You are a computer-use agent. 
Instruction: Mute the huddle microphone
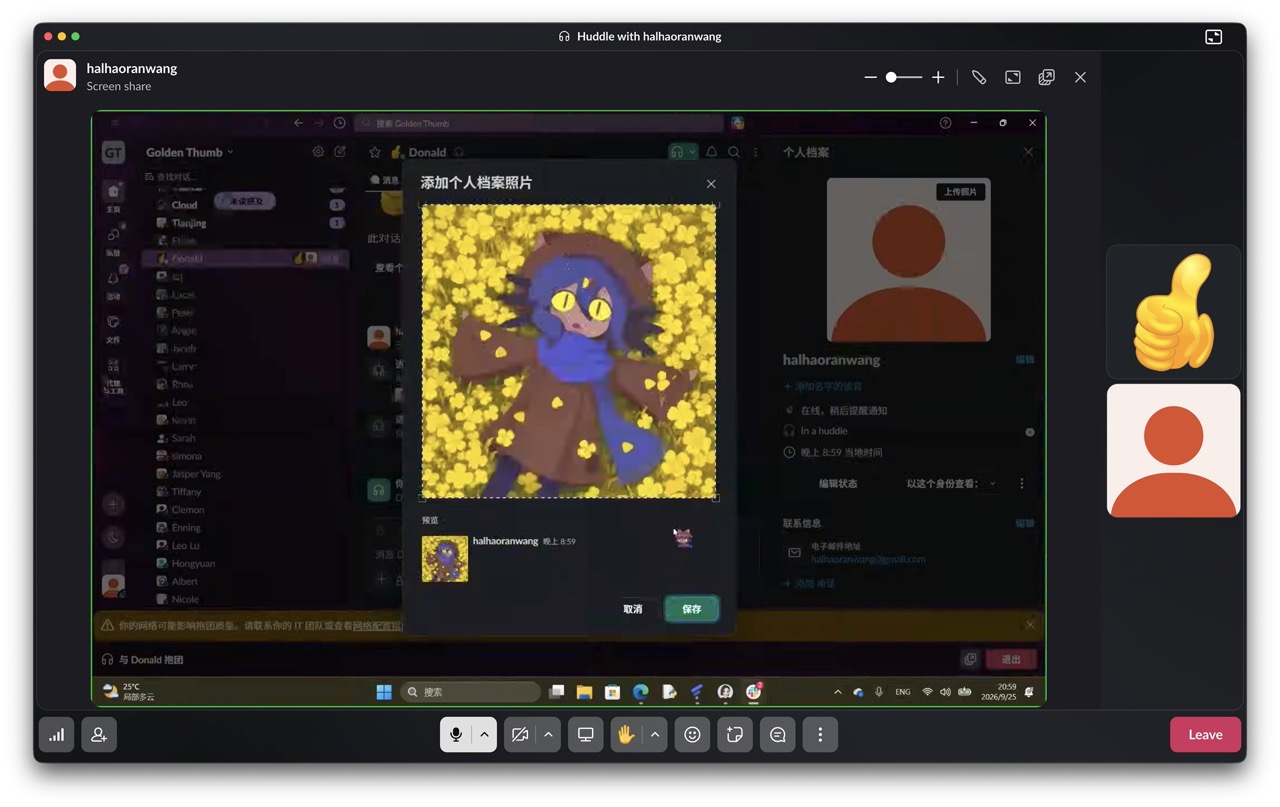coord(456,735)
